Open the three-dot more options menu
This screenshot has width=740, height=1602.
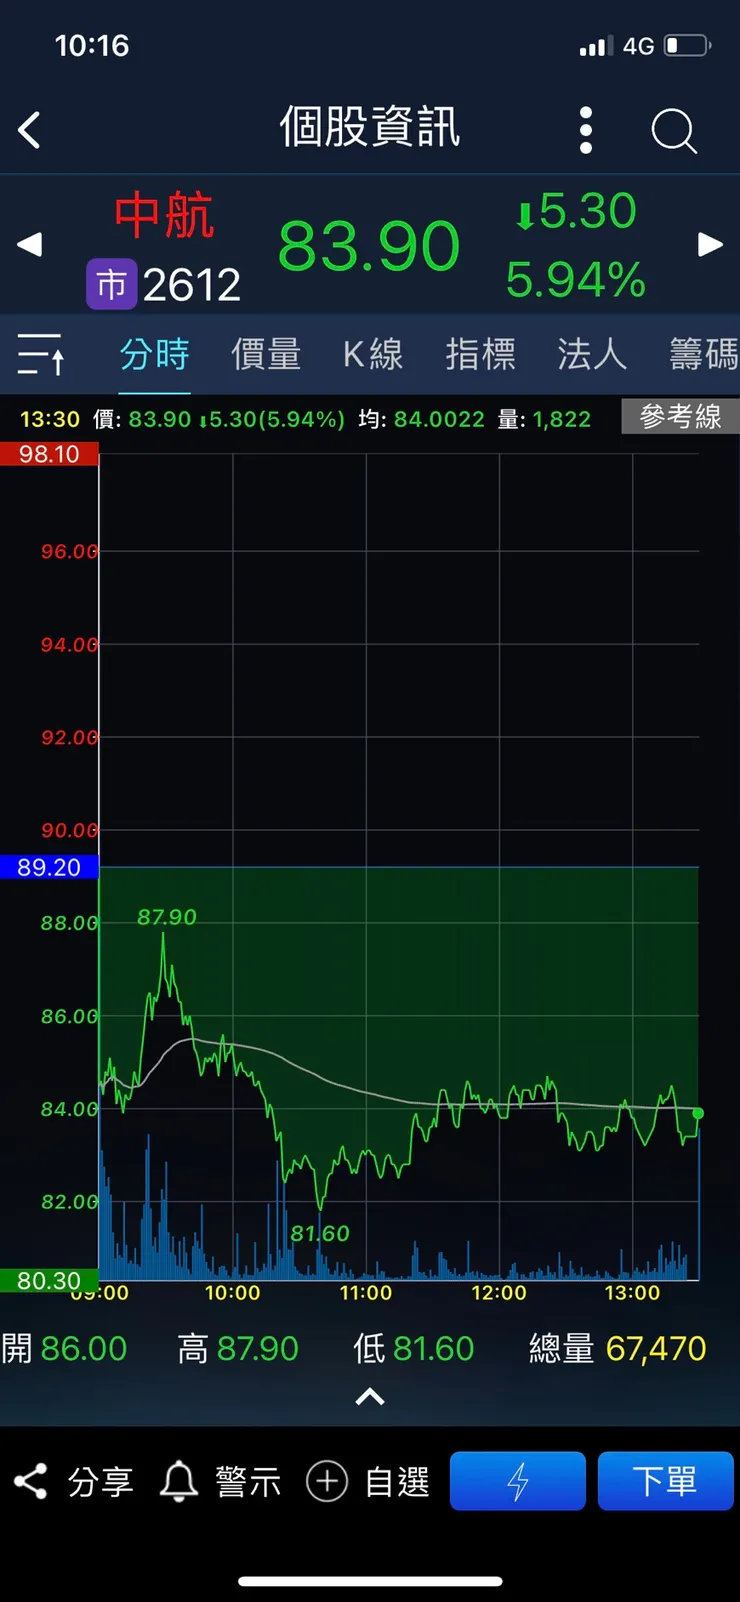[586, 130]
